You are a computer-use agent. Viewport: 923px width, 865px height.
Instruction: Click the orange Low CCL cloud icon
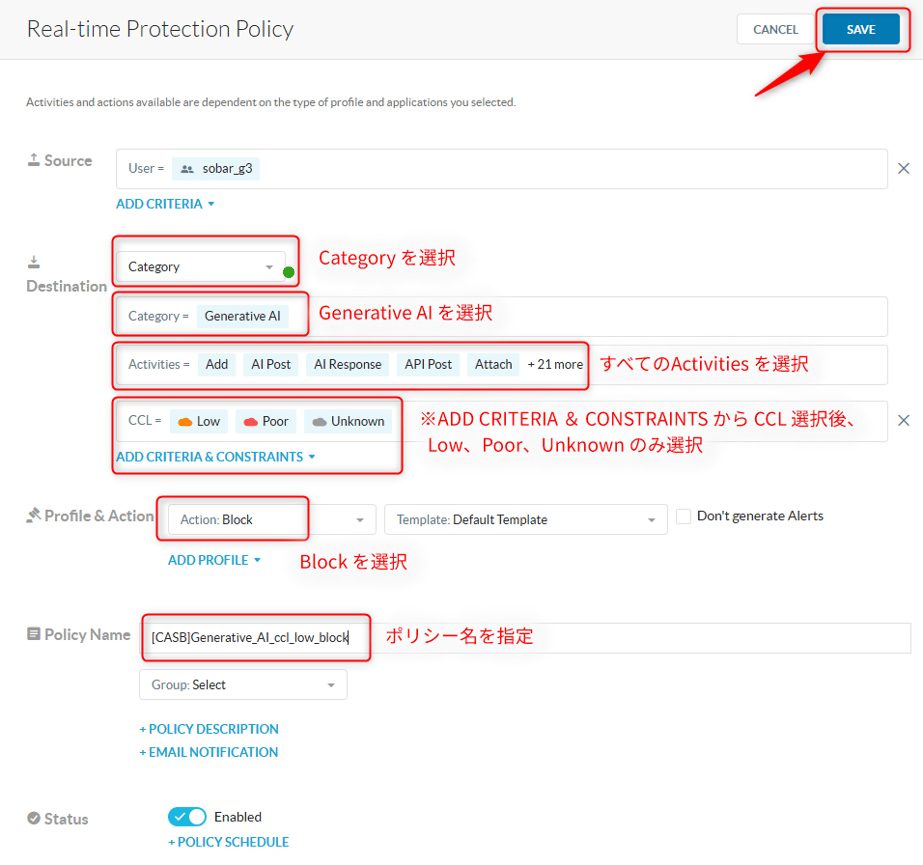[x=184, y=422]
